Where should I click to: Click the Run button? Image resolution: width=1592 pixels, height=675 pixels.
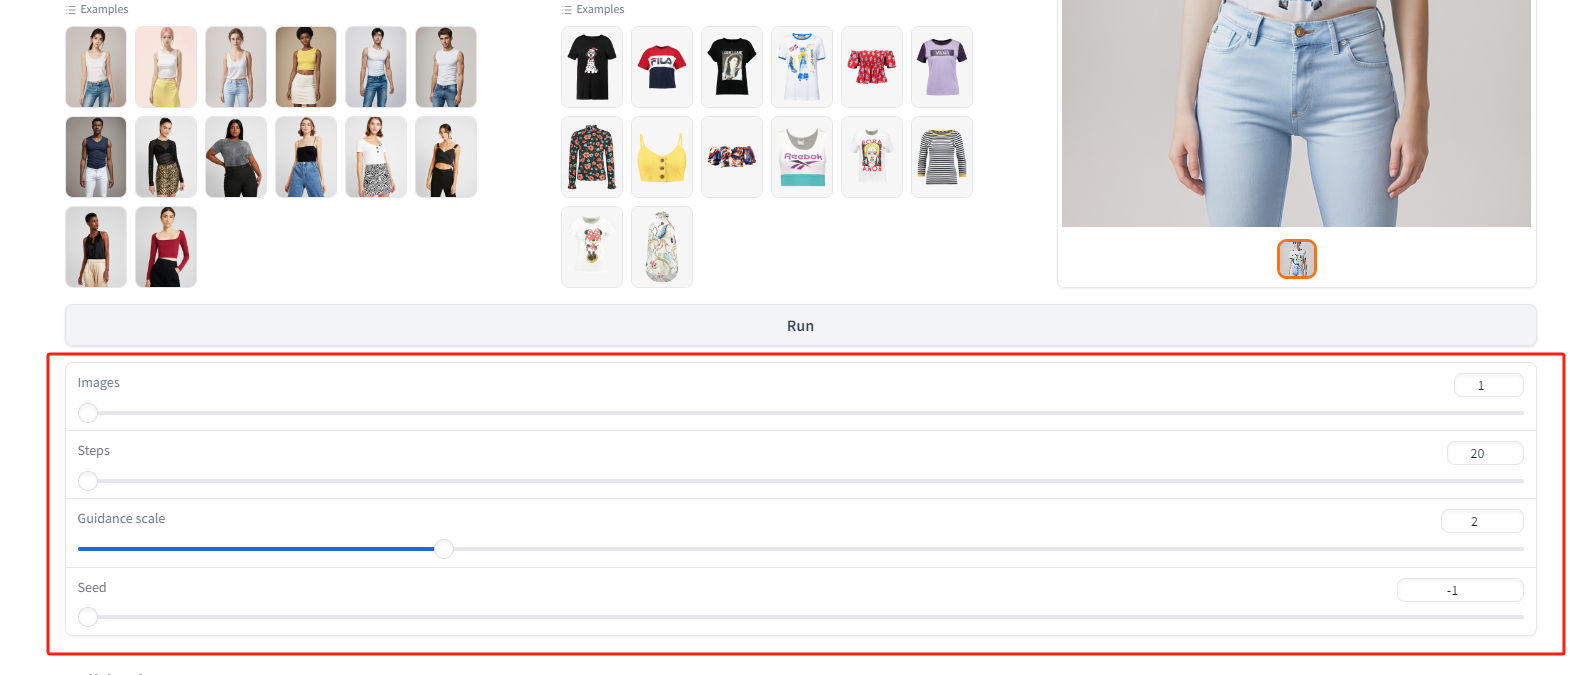800,326
